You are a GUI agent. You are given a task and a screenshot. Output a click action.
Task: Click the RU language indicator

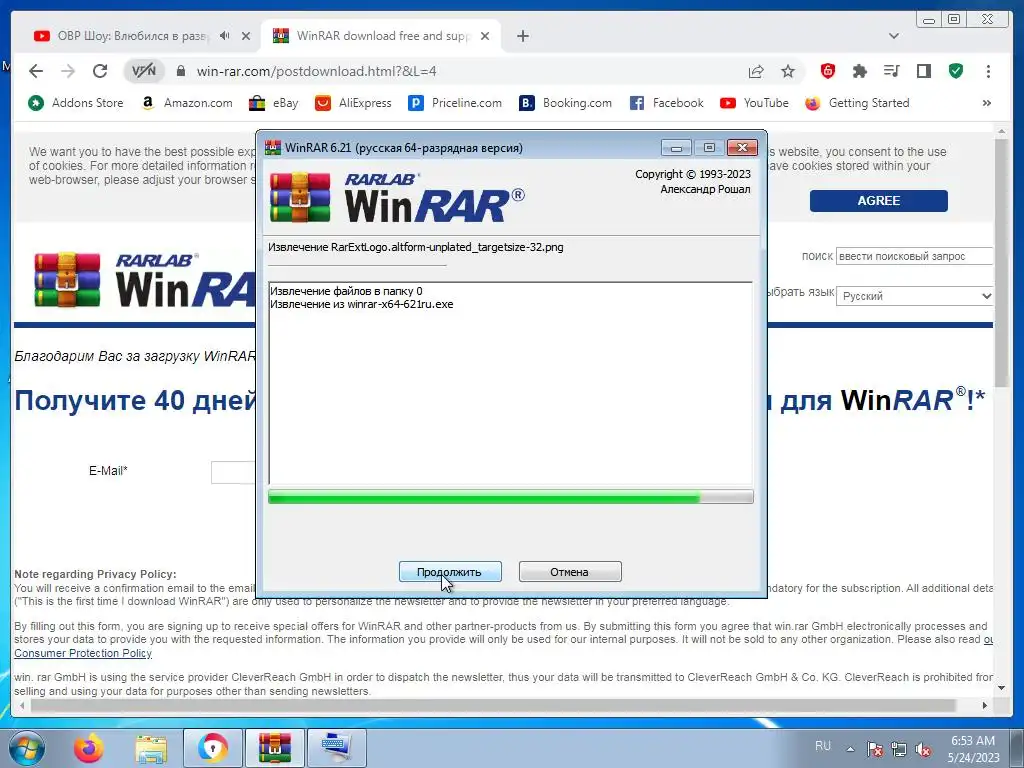pyautogui.click(x=823, y=746)
